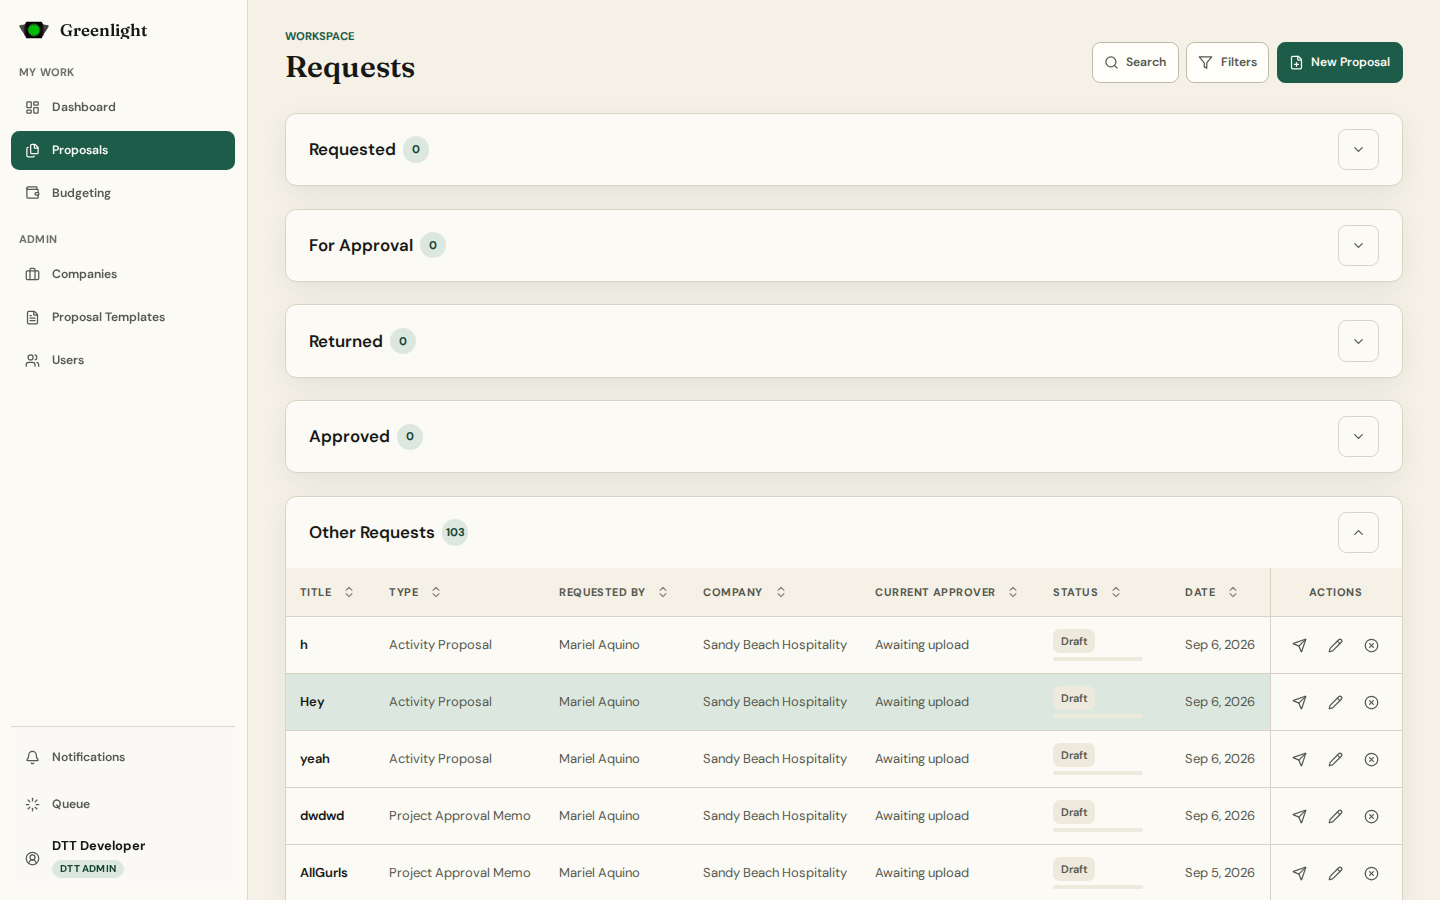Open the Queue in sidebar
The height and width of the screenshot is (900, 1440).
click(123, 804)
